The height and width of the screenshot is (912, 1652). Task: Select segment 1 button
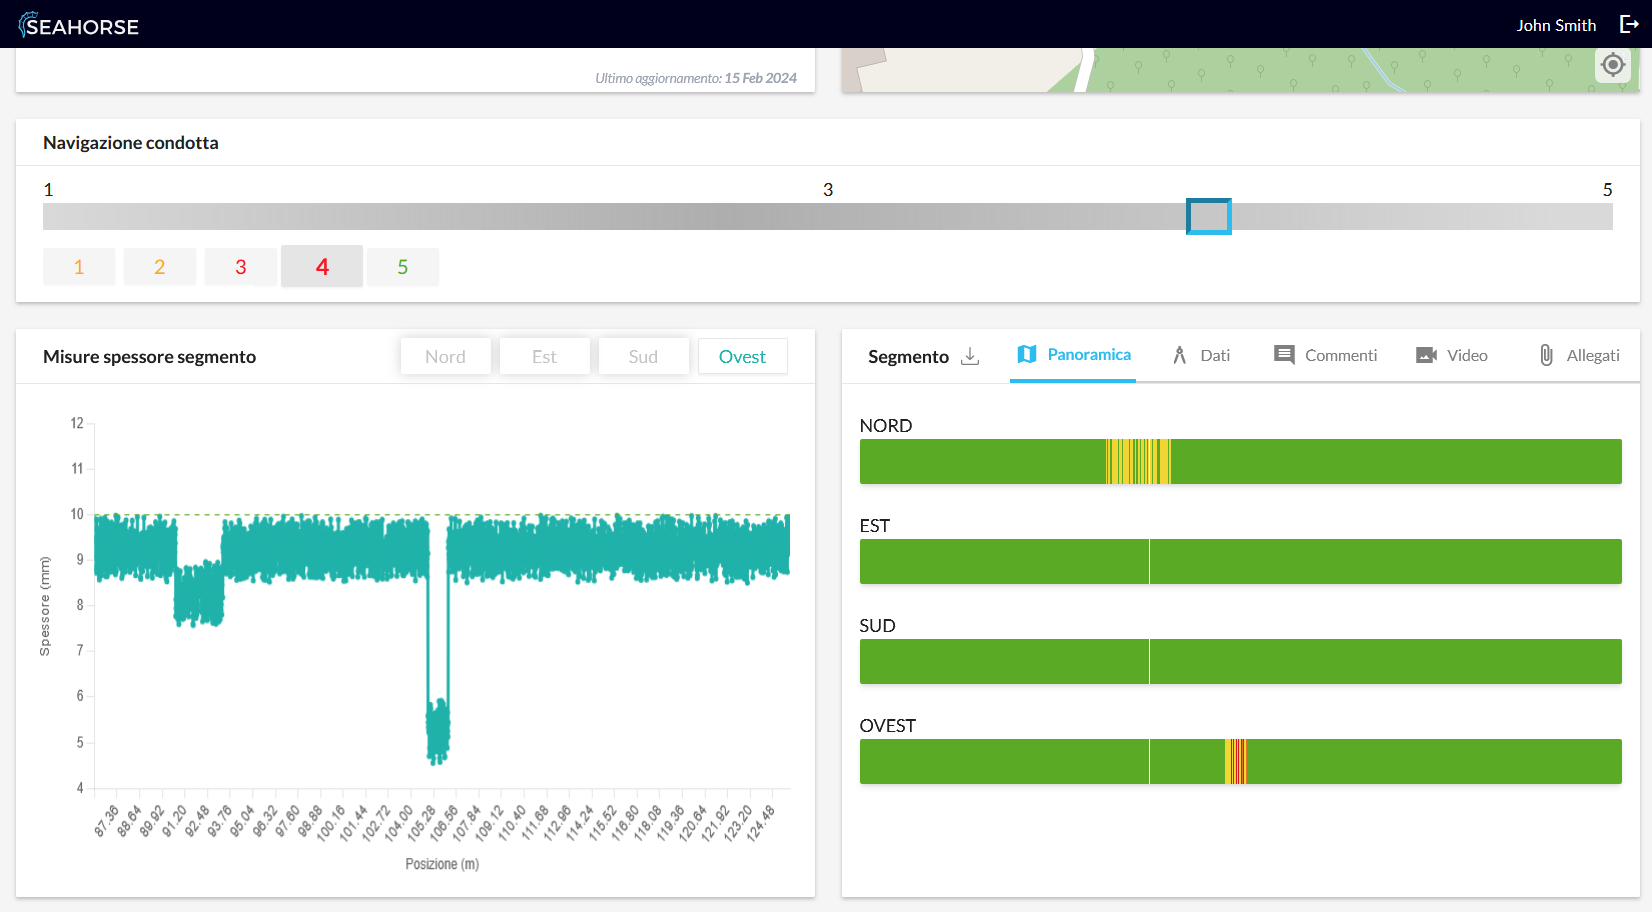[x=79, y=267]
